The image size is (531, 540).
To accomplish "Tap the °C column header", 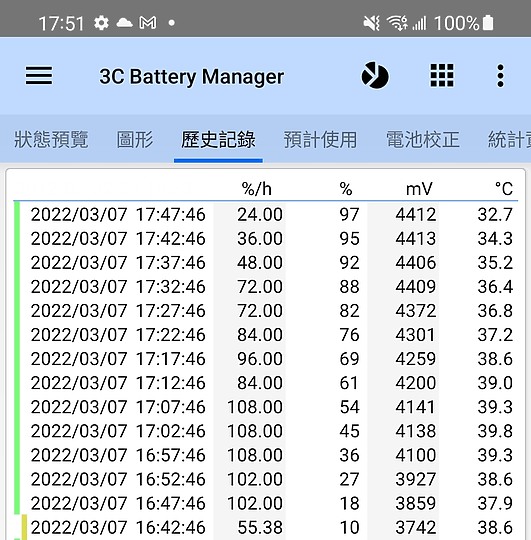I will (504, 189).
